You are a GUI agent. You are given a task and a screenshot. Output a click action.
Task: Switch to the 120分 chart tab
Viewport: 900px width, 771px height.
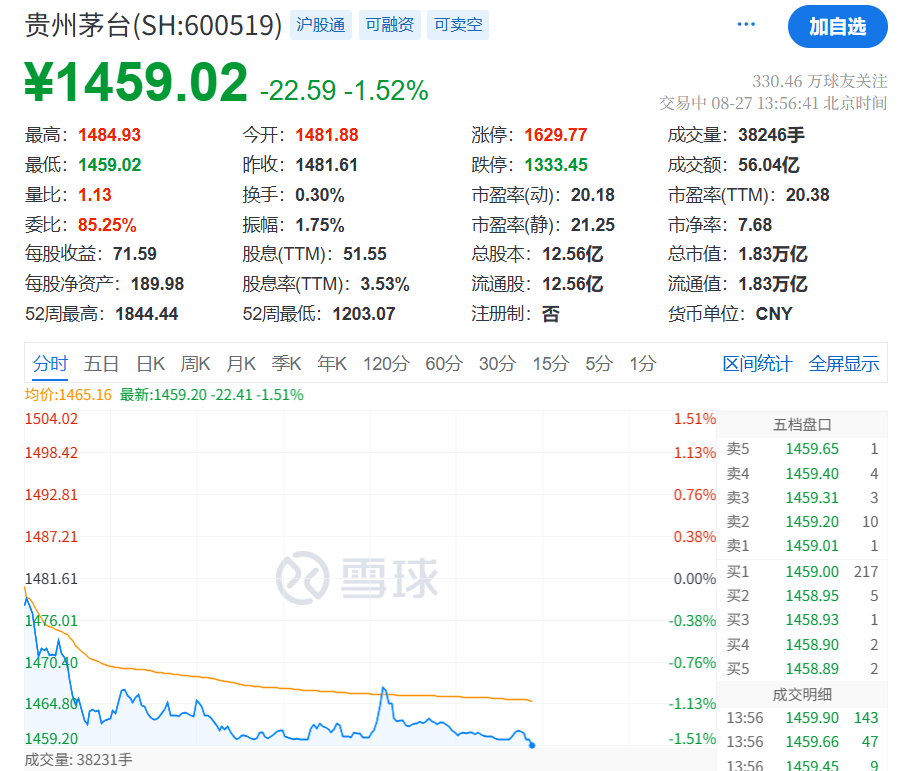386,363
